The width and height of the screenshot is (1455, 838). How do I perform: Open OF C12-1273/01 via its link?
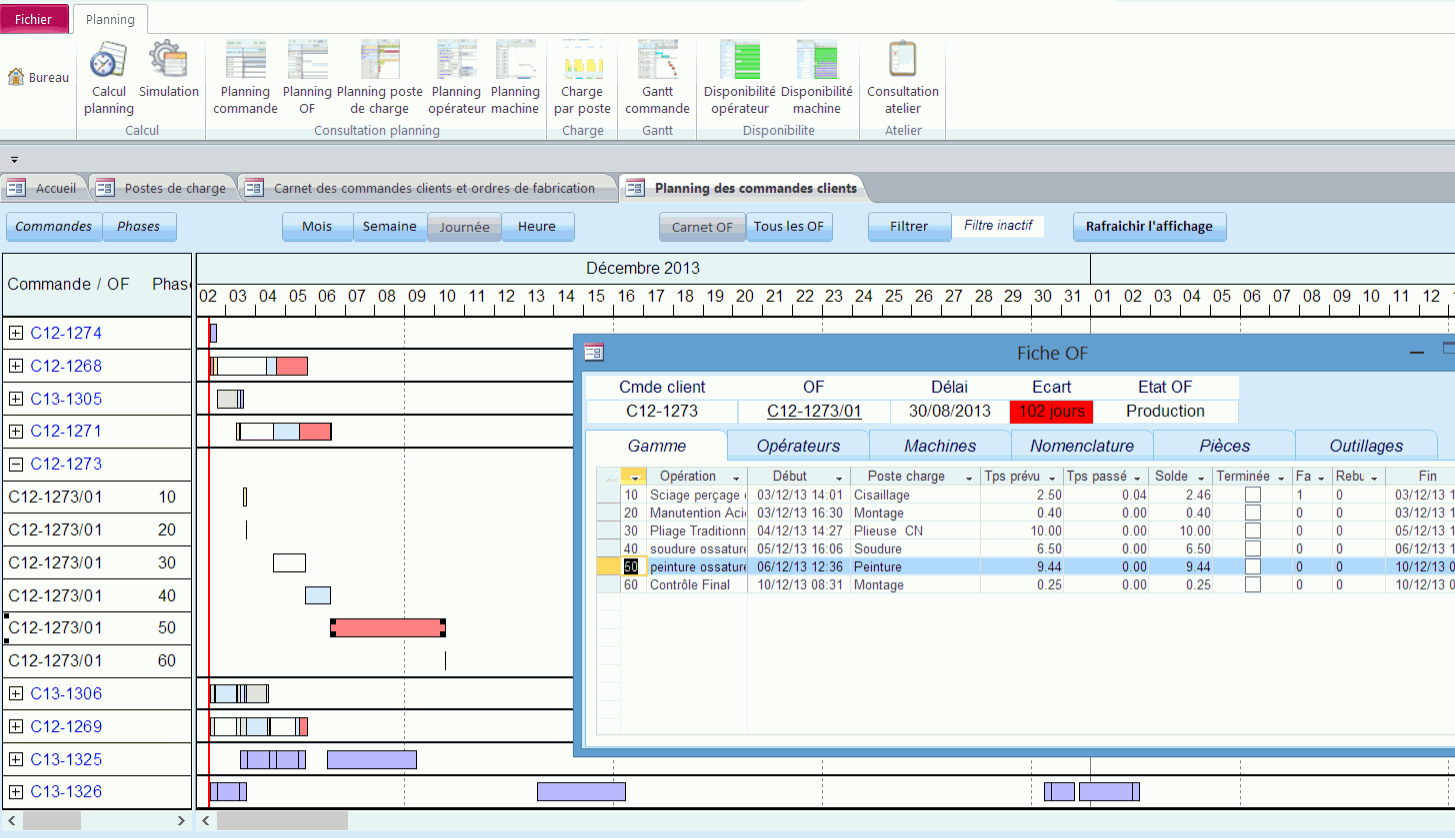pos(812,411)
